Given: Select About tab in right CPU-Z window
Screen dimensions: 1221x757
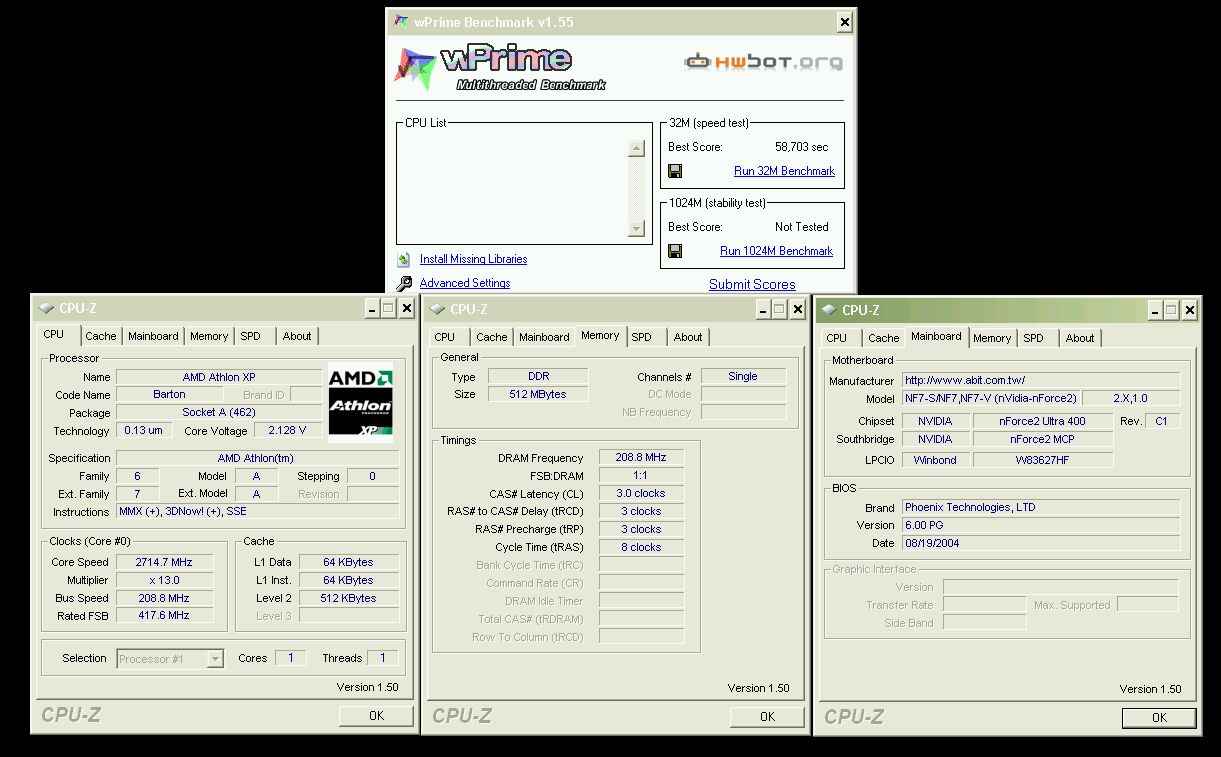Looking at the screenshot, I should (1080, 338).
